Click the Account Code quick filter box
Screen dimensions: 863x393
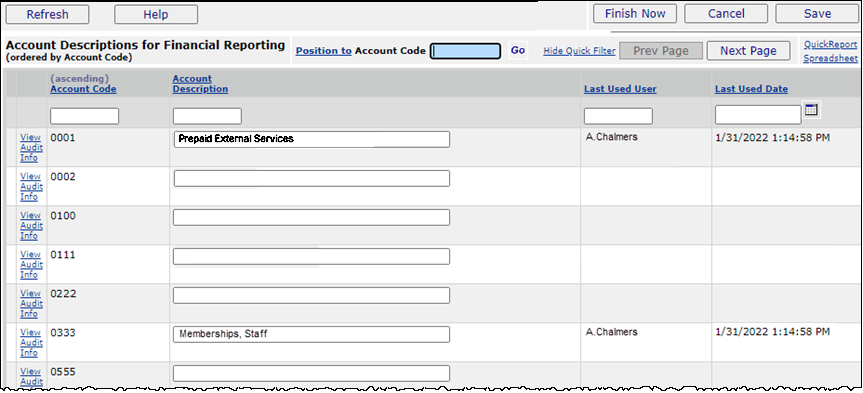pos(84,116)
